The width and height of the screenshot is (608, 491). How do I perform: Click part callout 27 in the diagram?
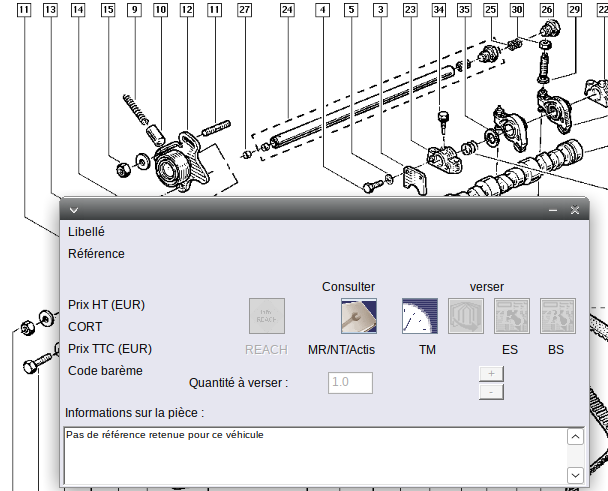(x=244, y=9)
